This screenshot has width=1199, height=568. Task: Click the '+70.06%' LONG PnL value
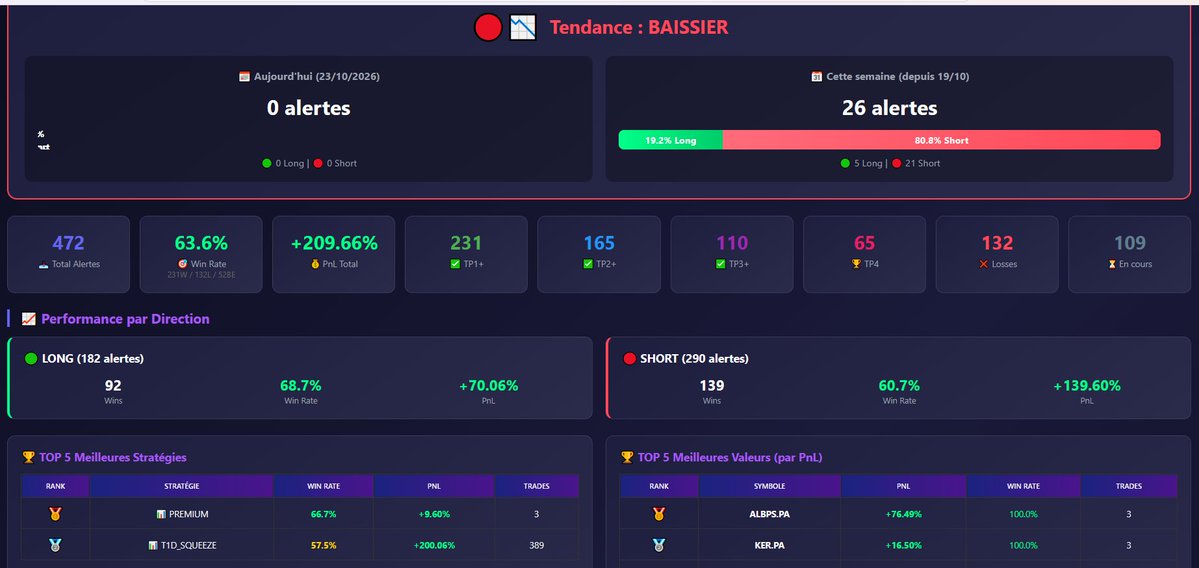489,385
